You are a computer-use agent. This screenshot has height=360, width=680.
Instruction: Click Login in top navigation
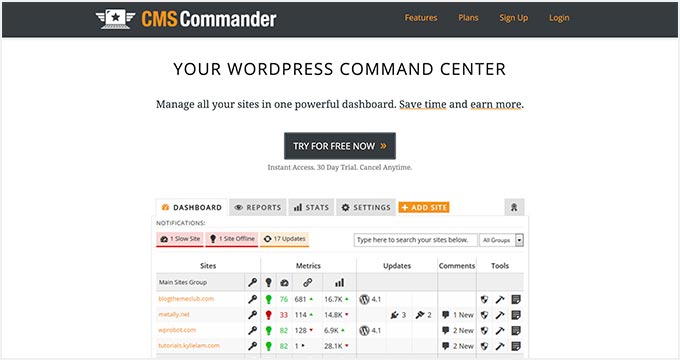(559, 18)
